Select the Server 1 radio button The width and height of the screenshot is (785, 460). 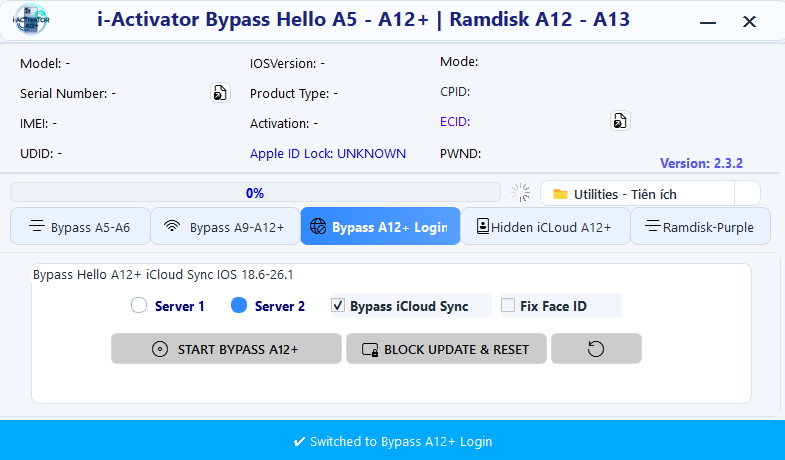[x=139, y=305]
